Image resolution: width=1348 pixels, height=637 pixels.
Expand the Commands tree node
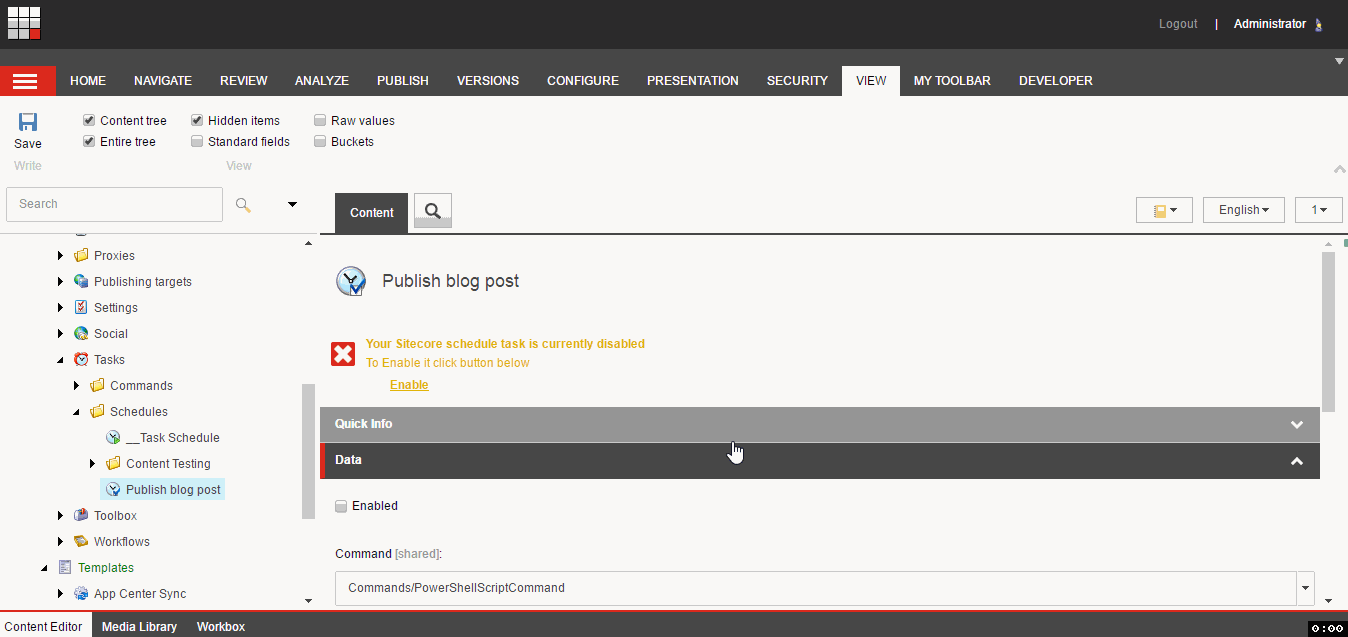coord(77,385)
